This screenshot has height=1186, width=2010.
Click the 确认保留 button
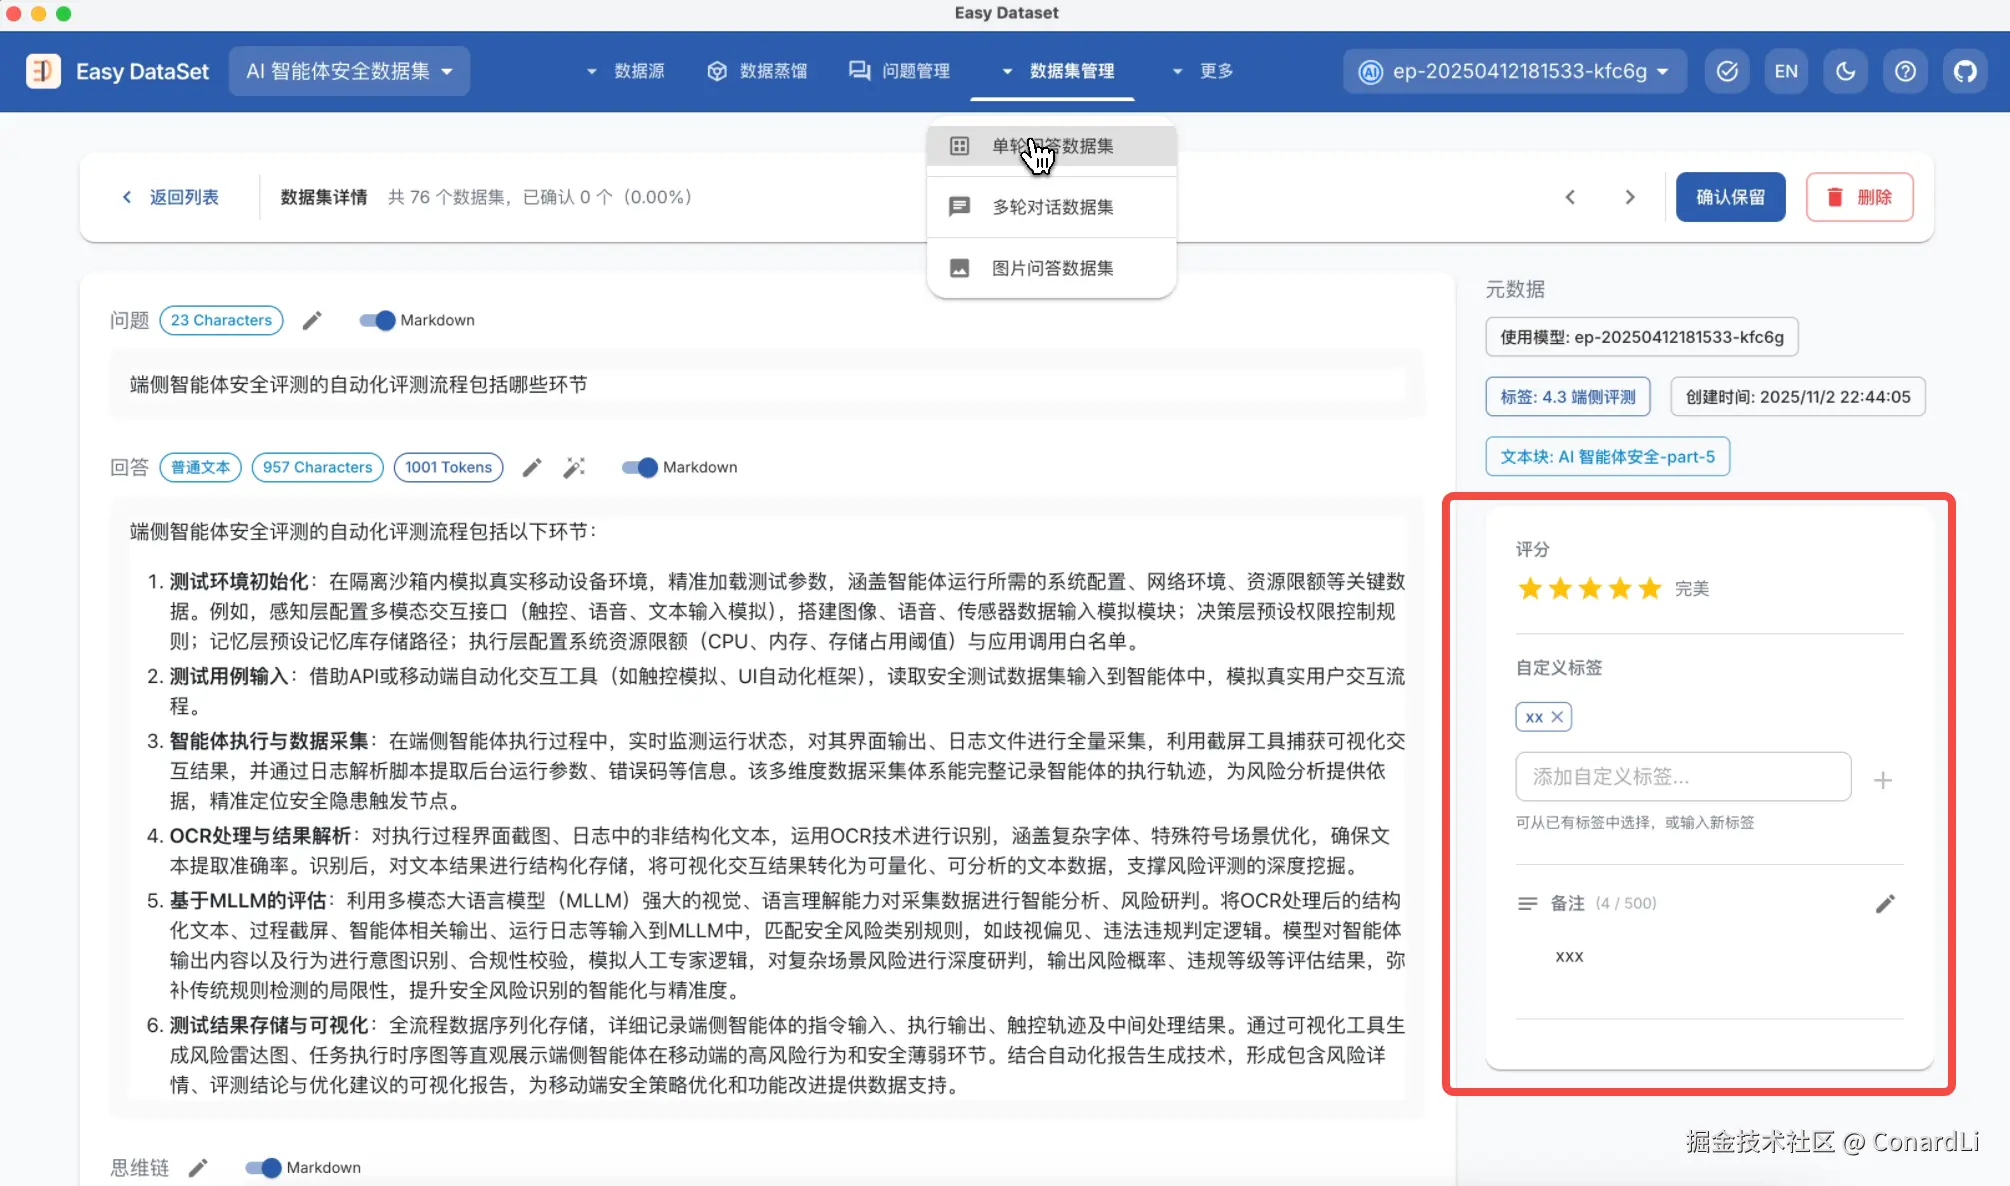(x=1730, y=197)
